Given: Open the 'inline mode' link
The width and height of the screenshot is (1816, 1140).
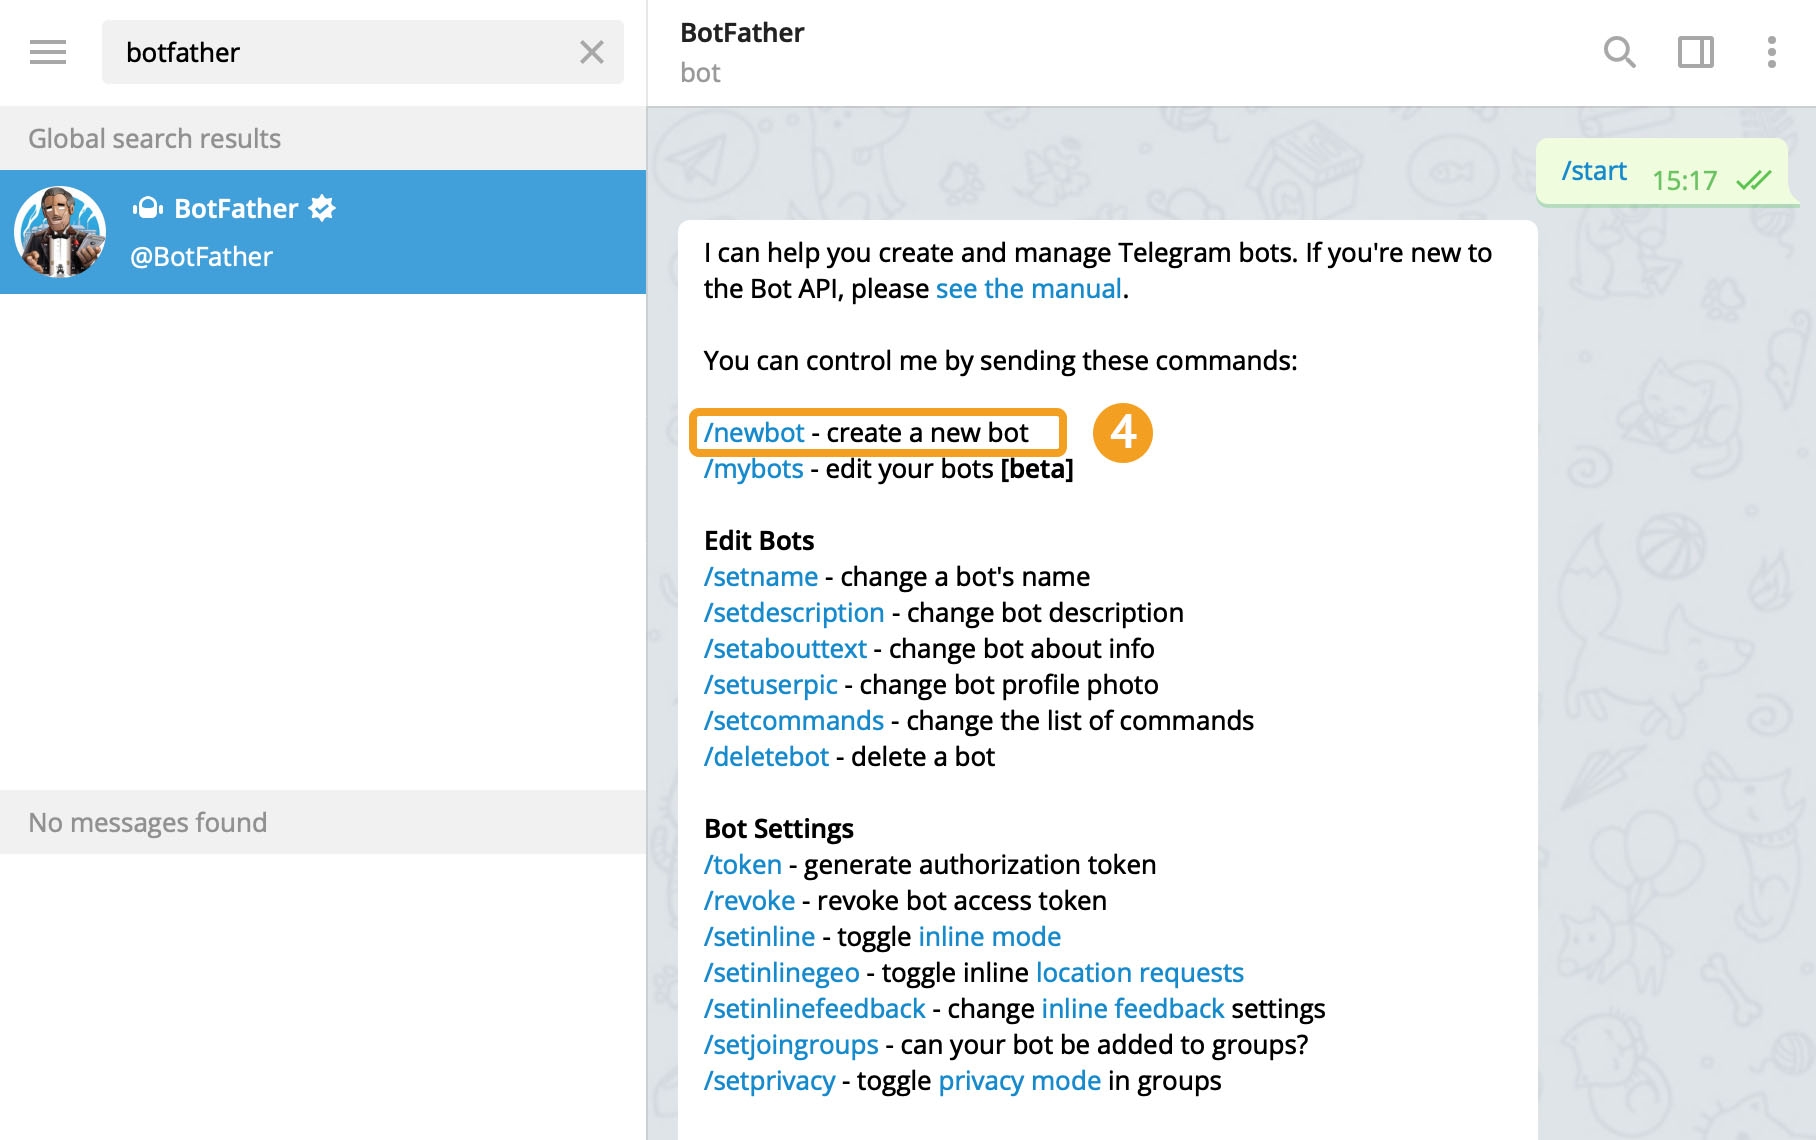Looking at the screenshot, I should tap(989, 937).
